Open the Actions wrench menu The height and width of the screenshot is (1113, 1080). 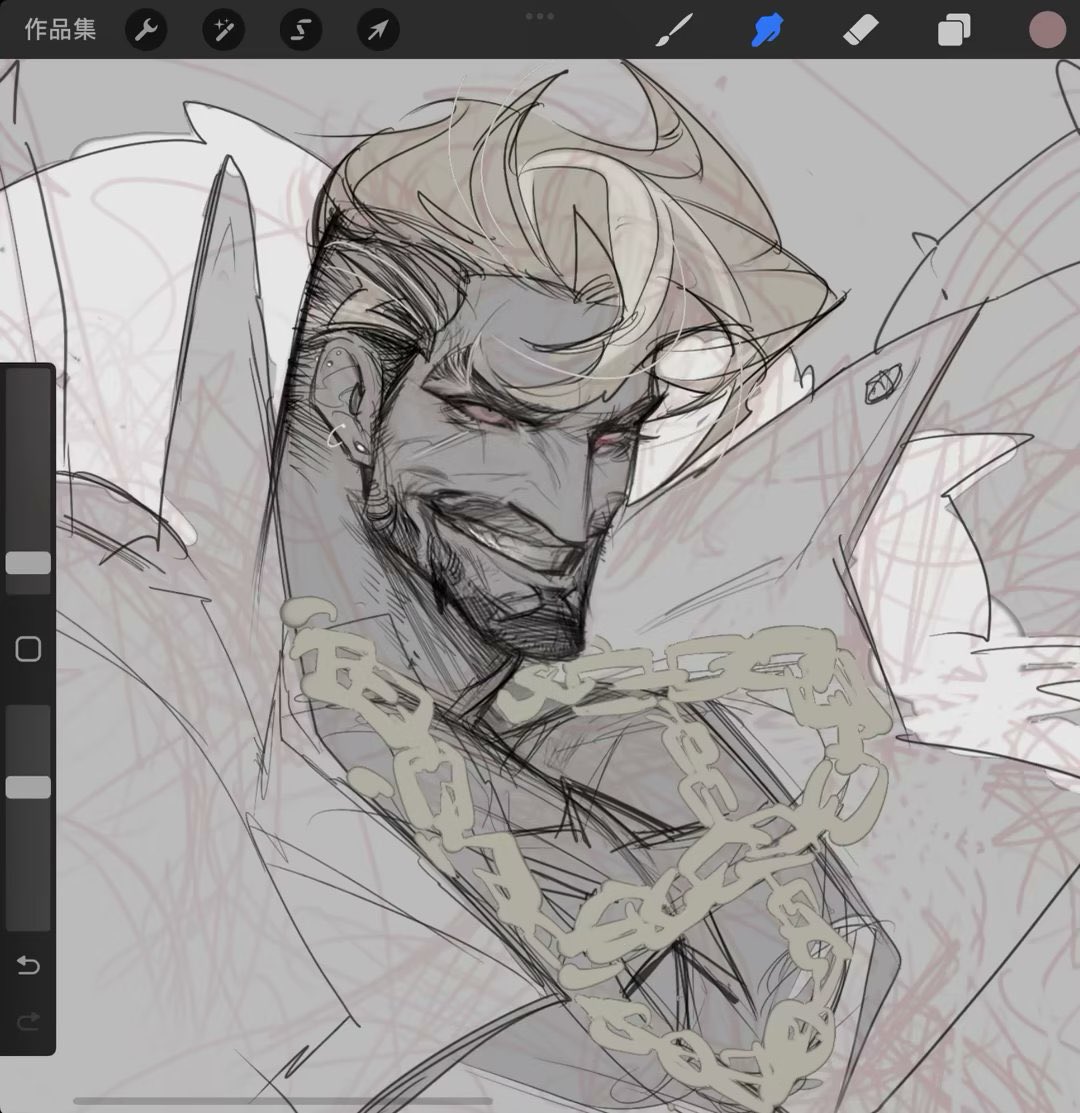click(146, 31)
